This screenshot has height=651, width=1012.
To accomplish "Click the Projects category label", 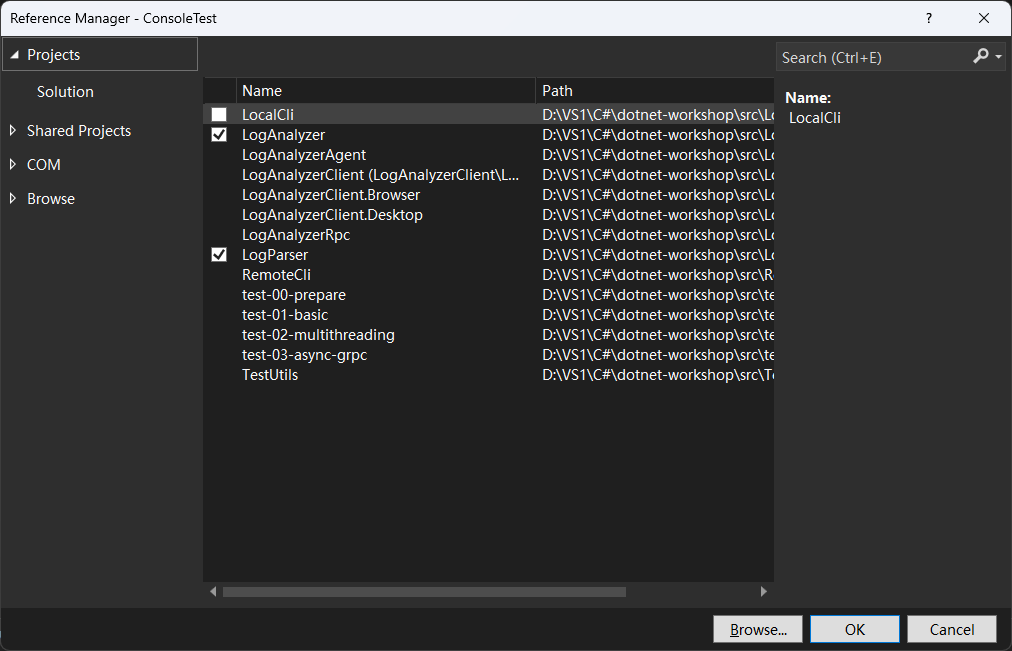I will point(54,55).
